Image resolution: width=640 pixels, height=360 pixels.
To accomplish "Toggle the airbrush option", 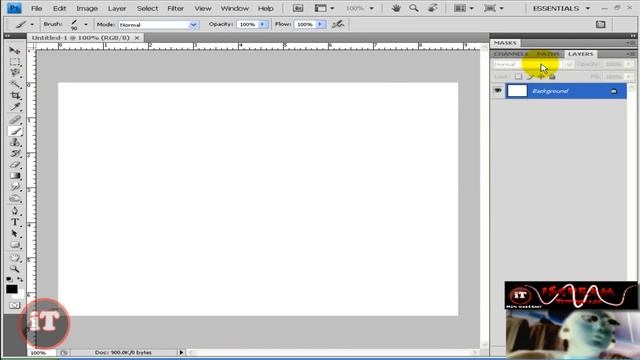I will [x=338, y=24].
